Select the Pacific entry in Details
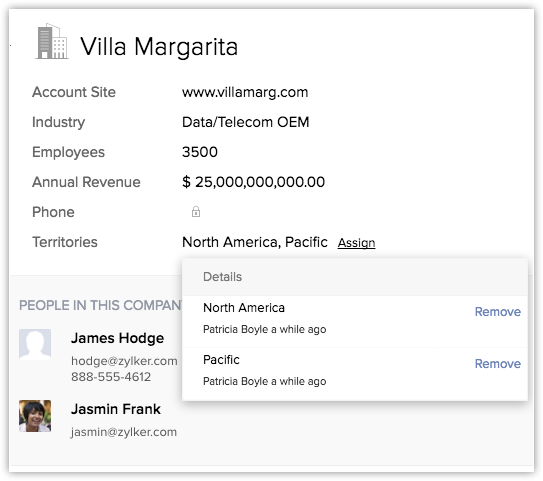This screenshot has height=481, width=543. 221,360
